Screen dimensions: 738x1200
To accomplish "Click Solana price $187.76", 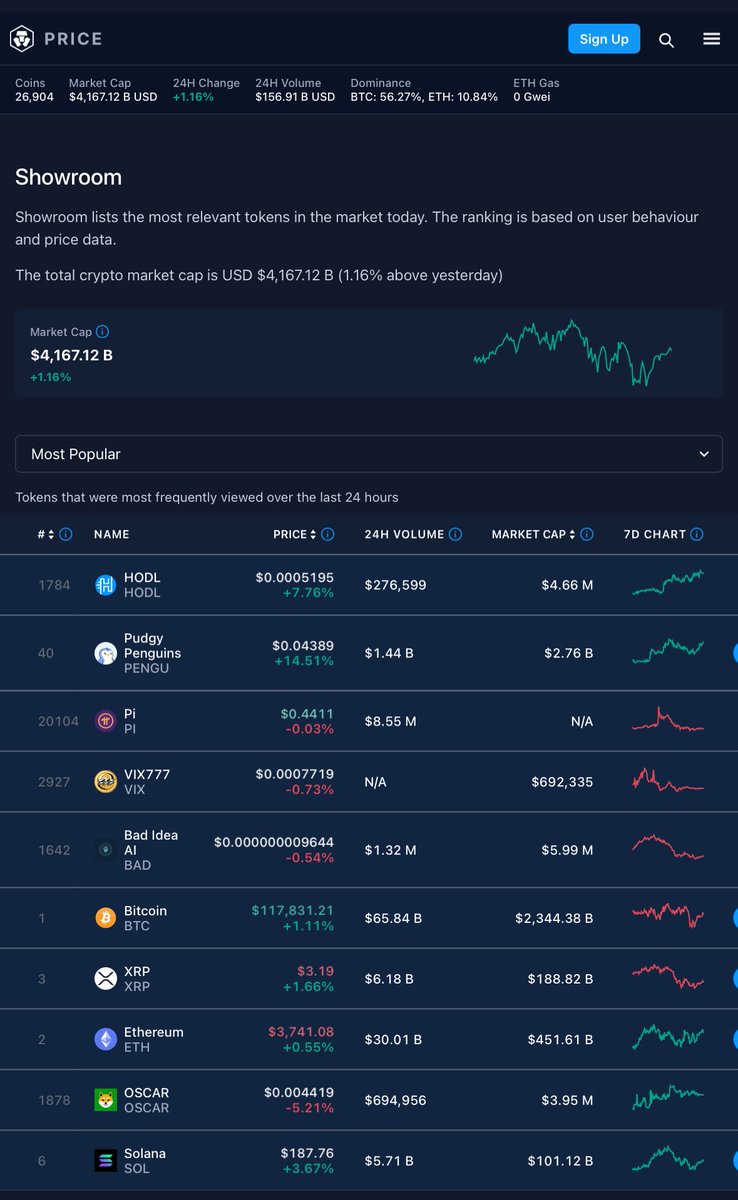I will tap(307, 1153).
